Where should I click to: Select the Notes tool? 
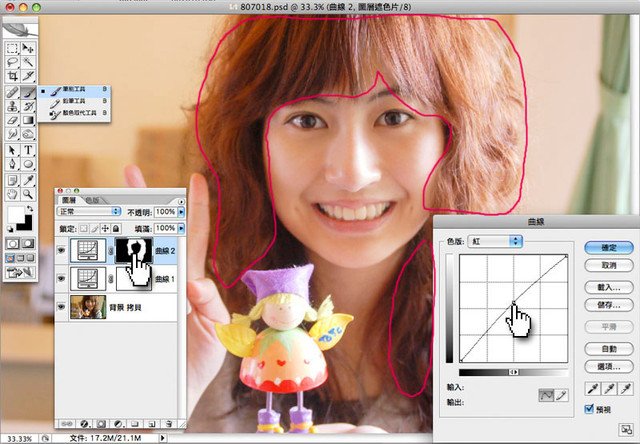[12, 180]
